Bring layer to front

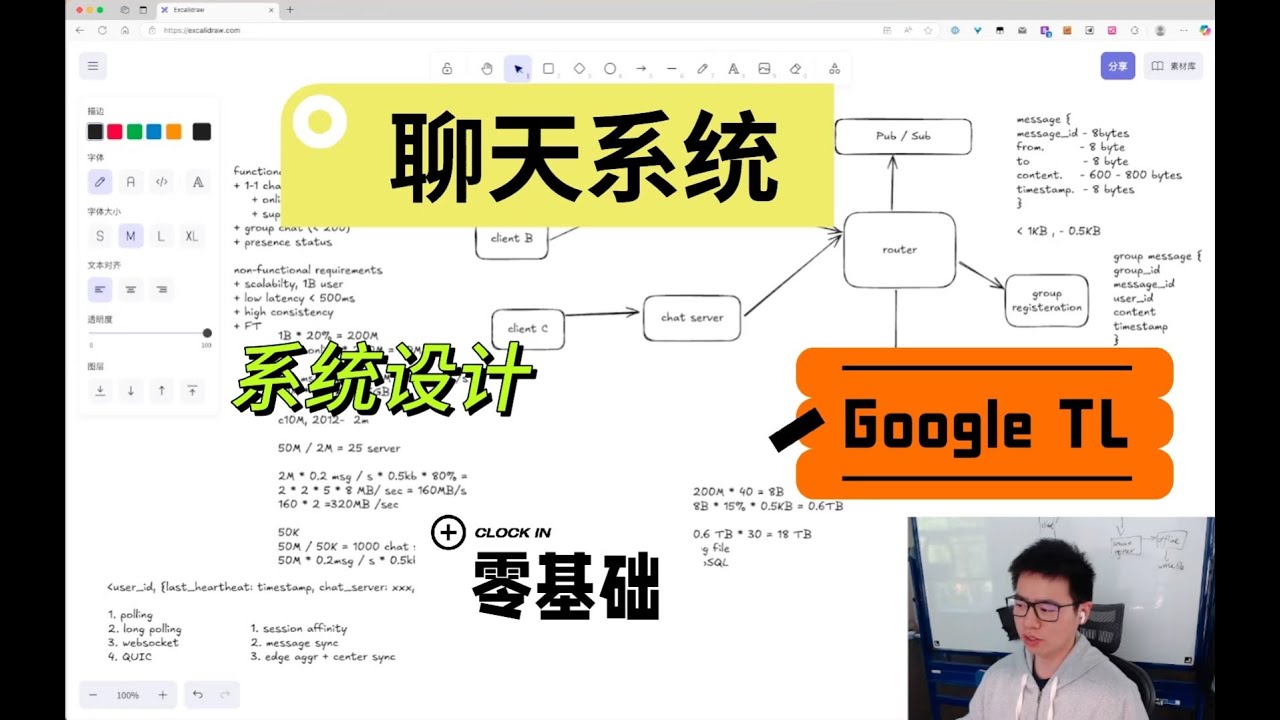(x=192, y=391)
